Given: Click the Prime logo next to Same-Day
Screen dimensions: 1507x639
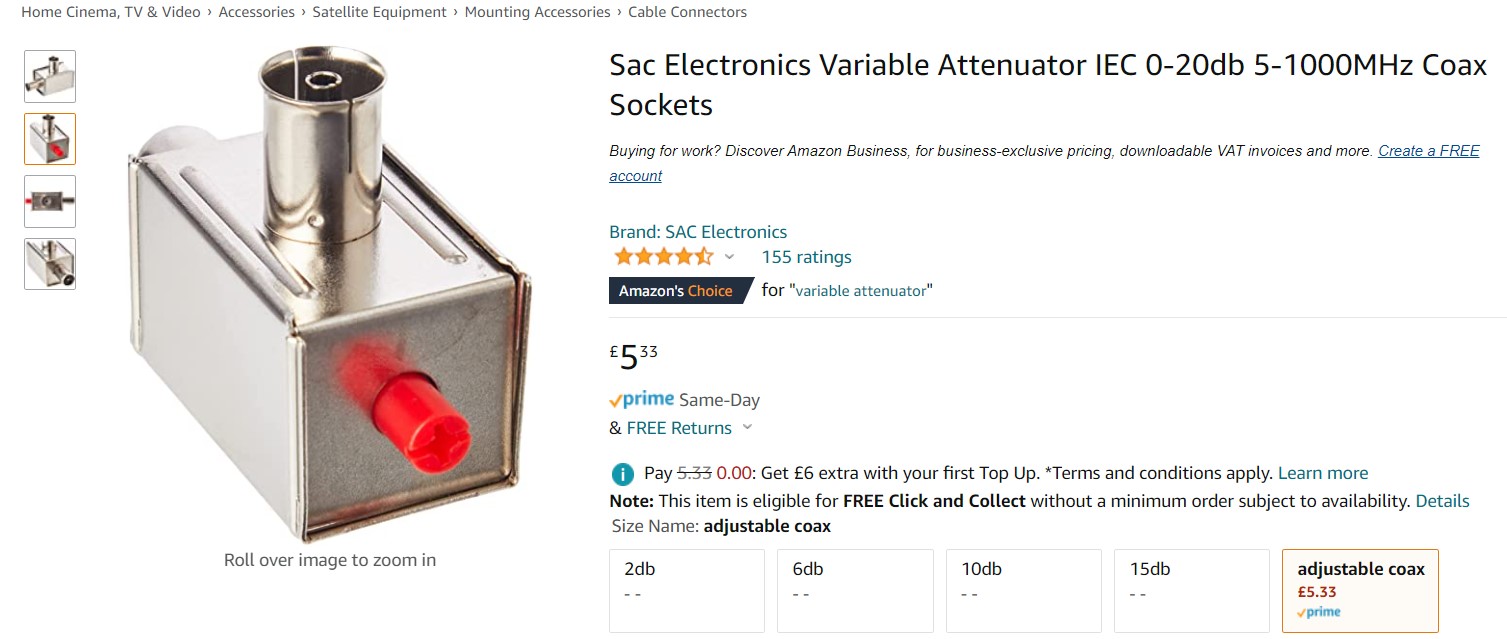Looking at the screenshot, I should tap(640, 398).
